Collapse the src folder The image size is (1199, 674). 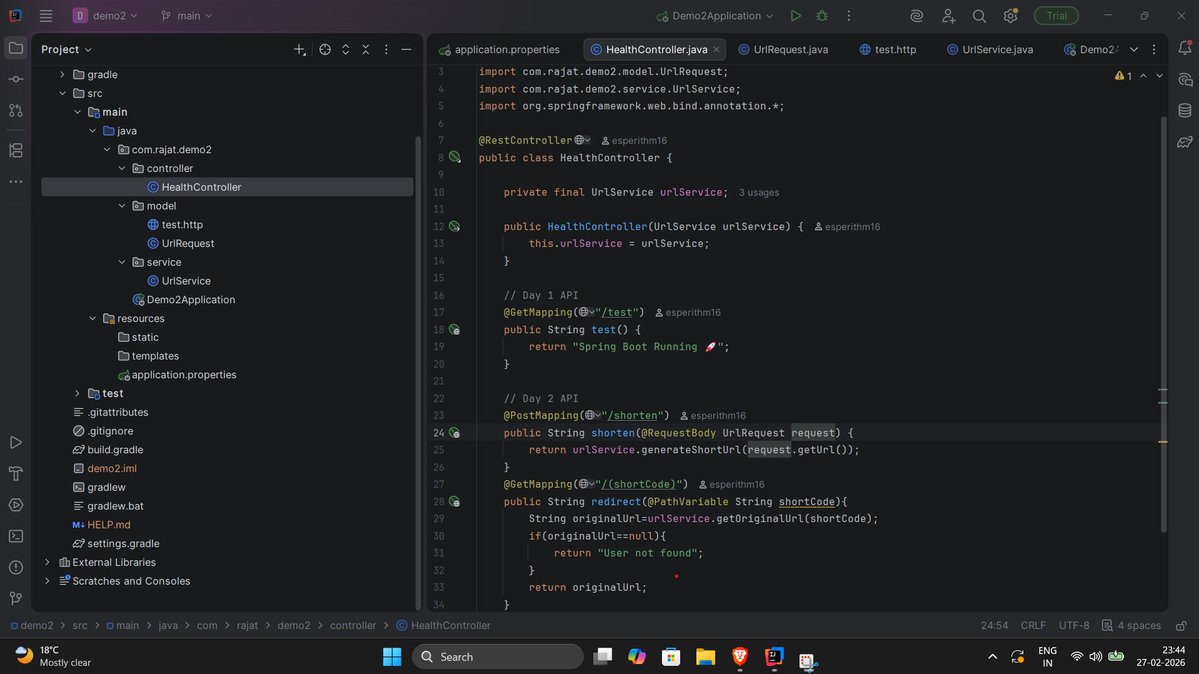[x=62, y=93]
